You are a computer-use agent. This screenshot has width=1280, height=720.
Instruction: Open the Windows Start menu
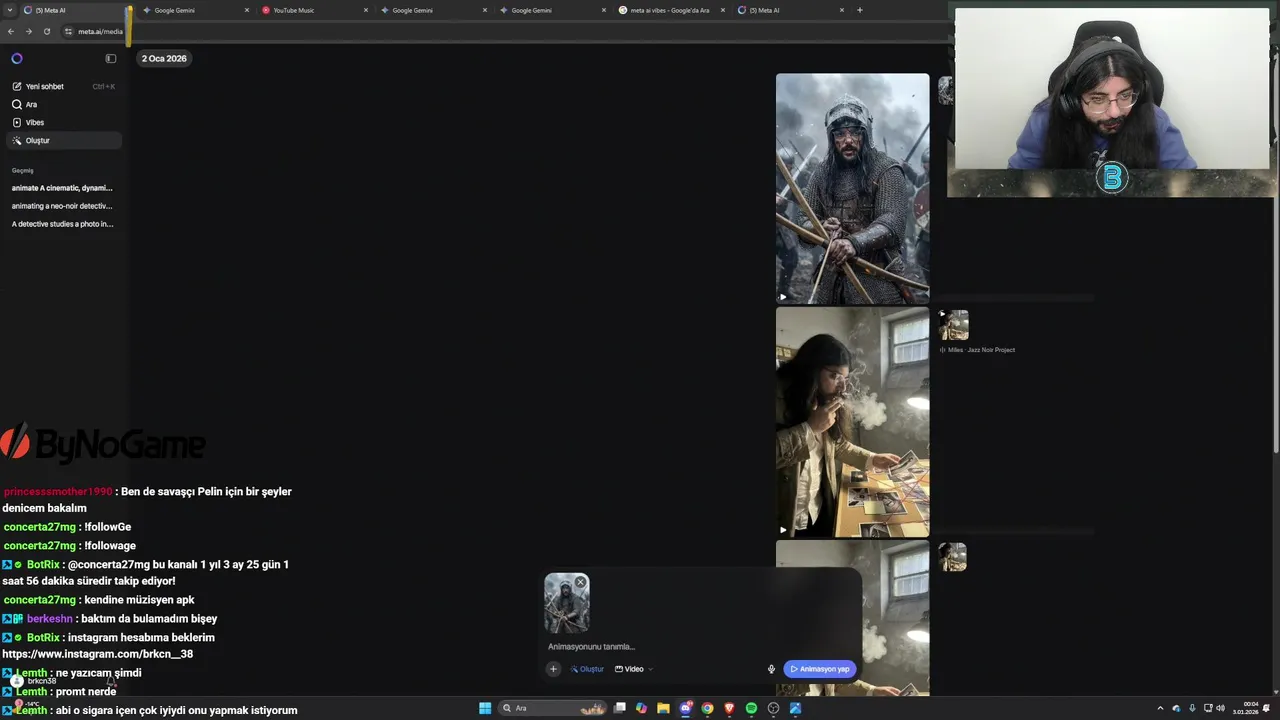point(485,708)
